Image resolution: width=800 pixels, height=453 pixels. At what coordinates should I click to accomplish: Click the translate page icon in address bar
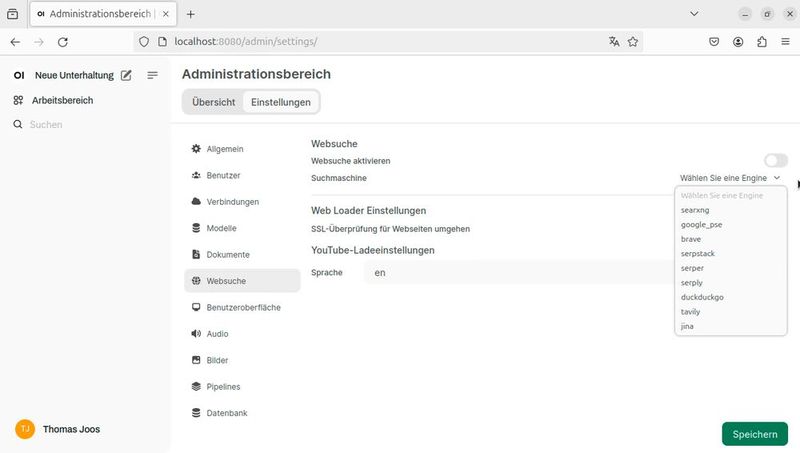pos(614,42)
